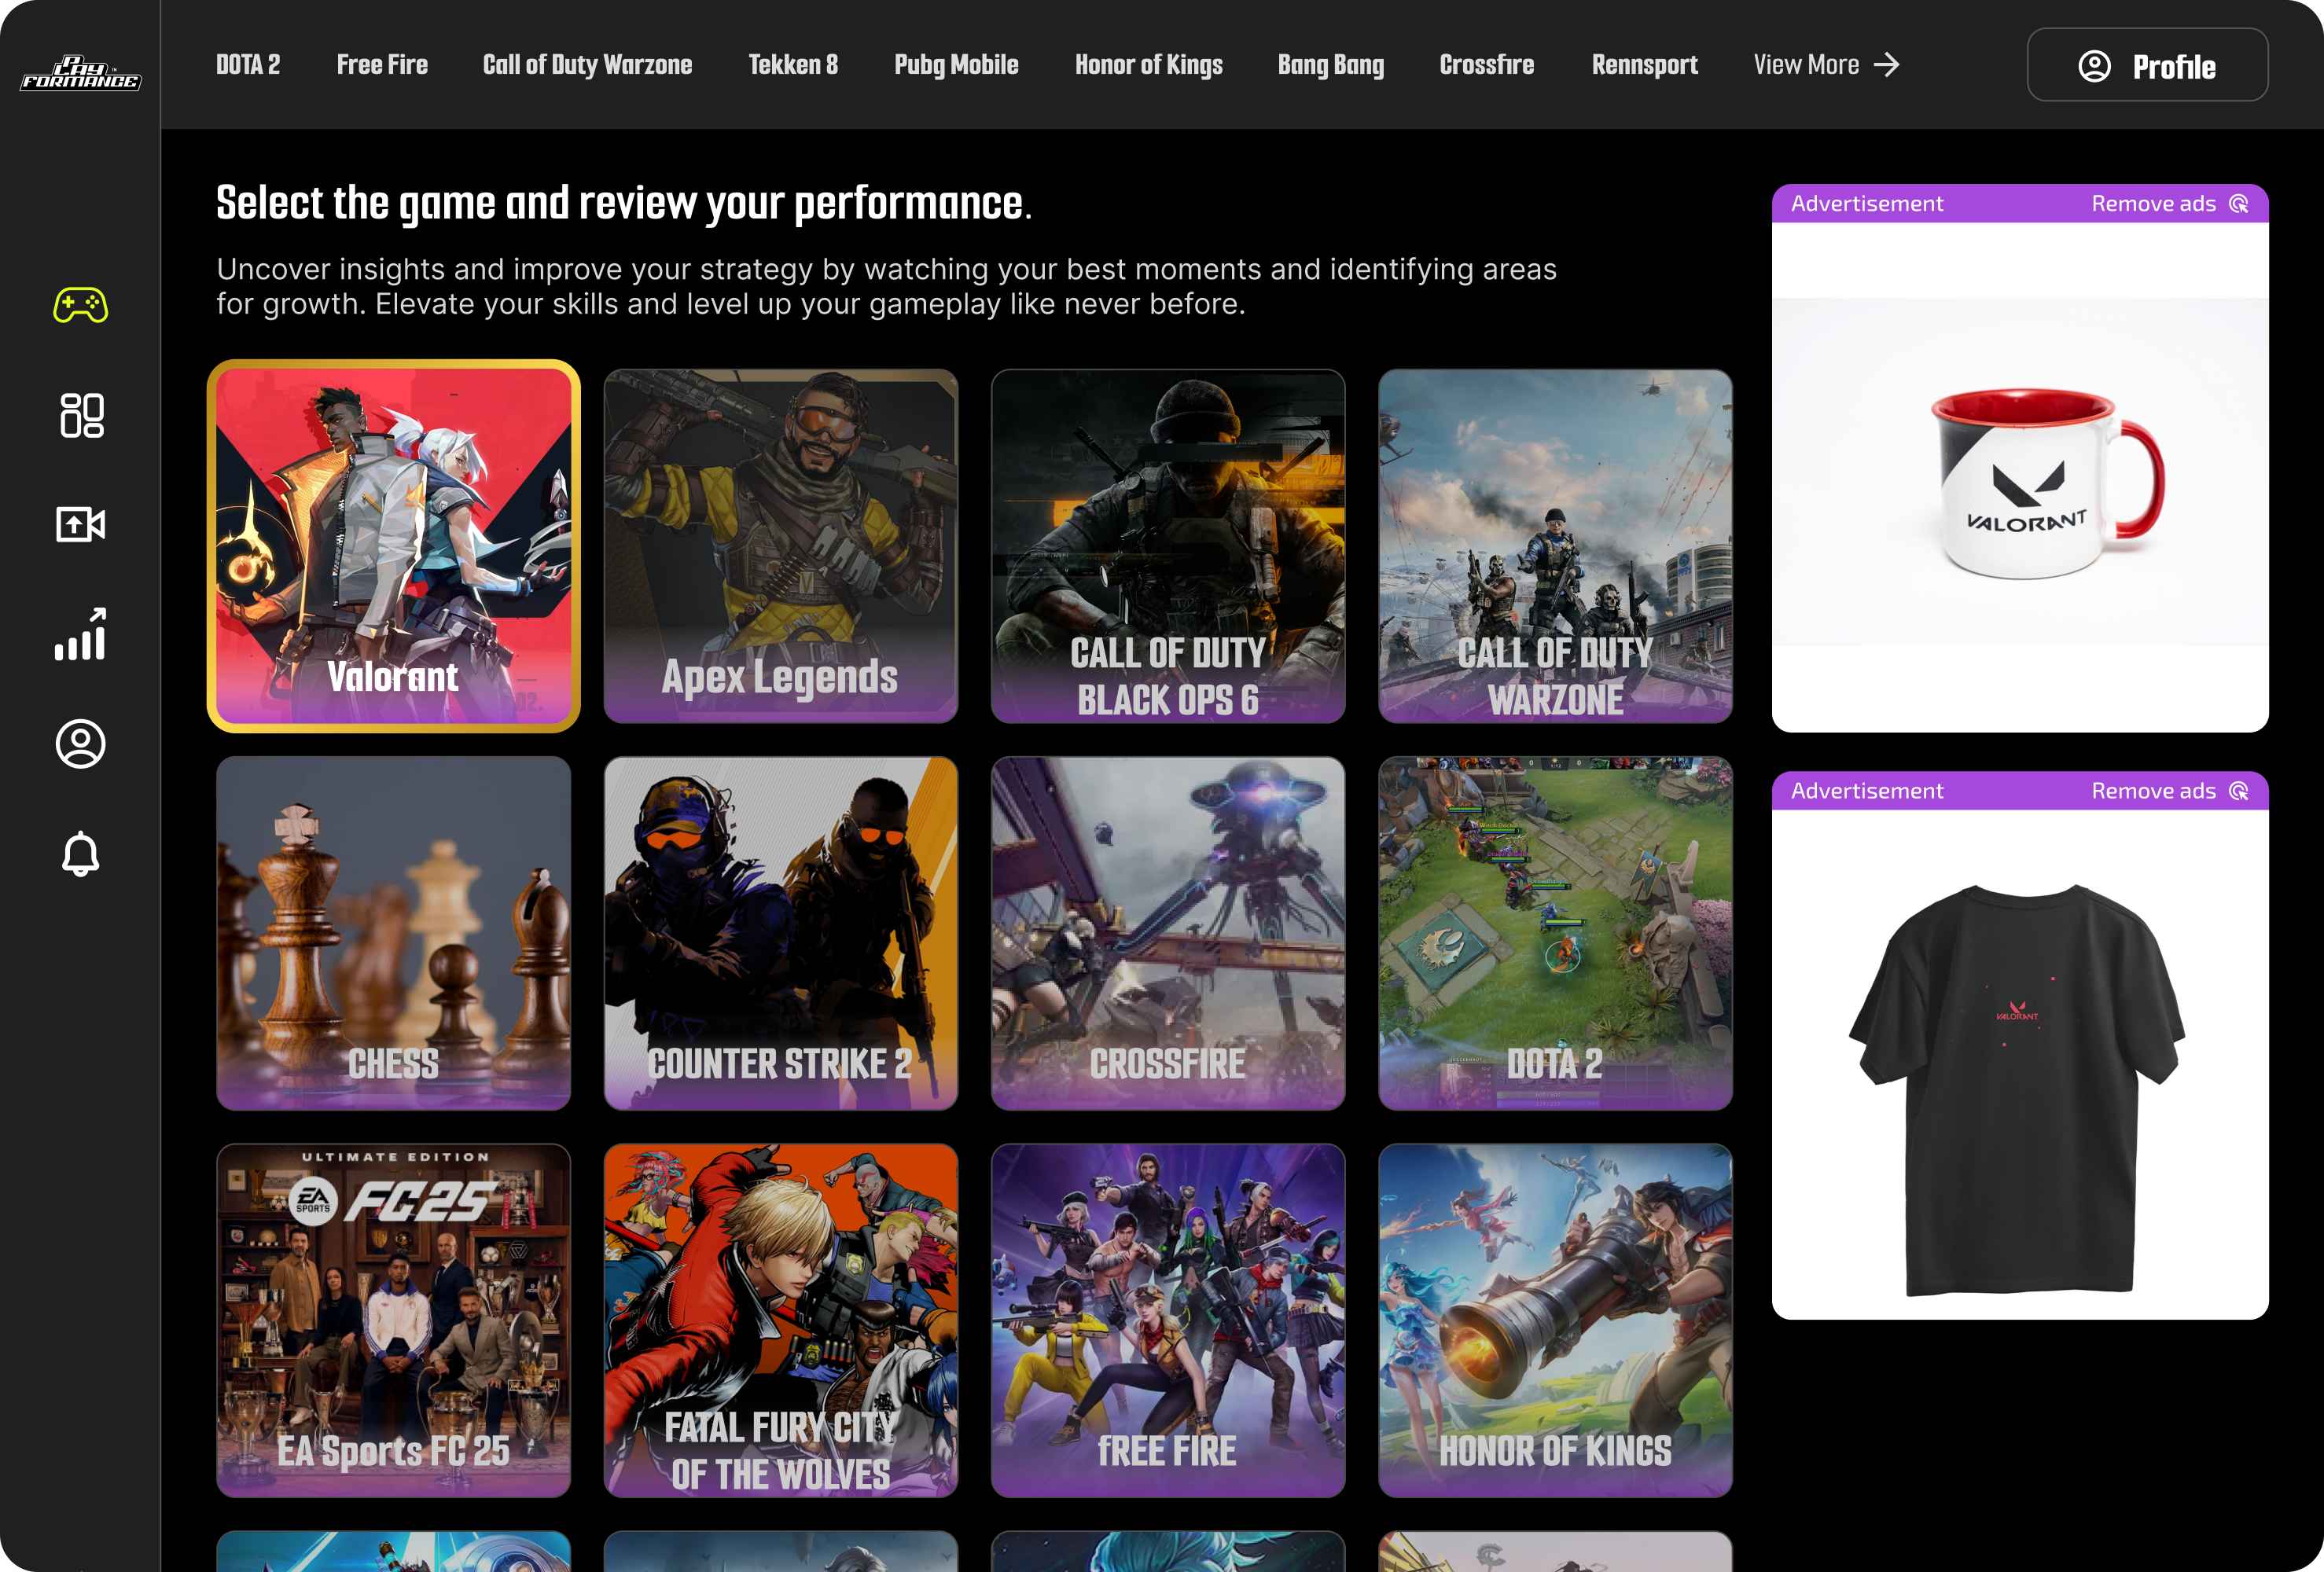2324x1572 pixels.
Task: Click the sidebar user account icon
Action: [80, 744]
